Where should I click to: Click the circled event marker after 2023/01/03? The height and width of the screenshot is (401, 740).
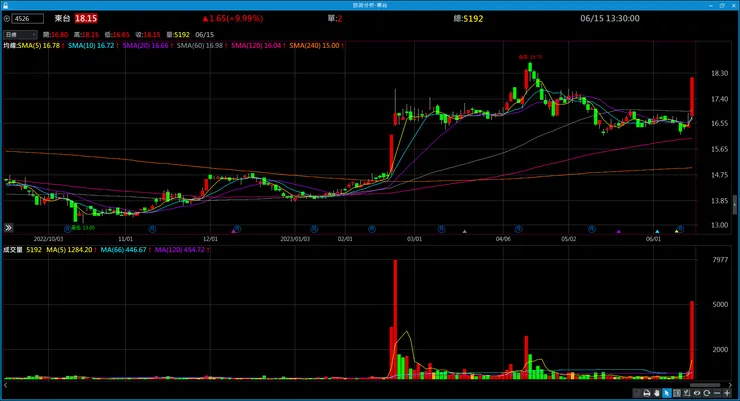point(314,229)
